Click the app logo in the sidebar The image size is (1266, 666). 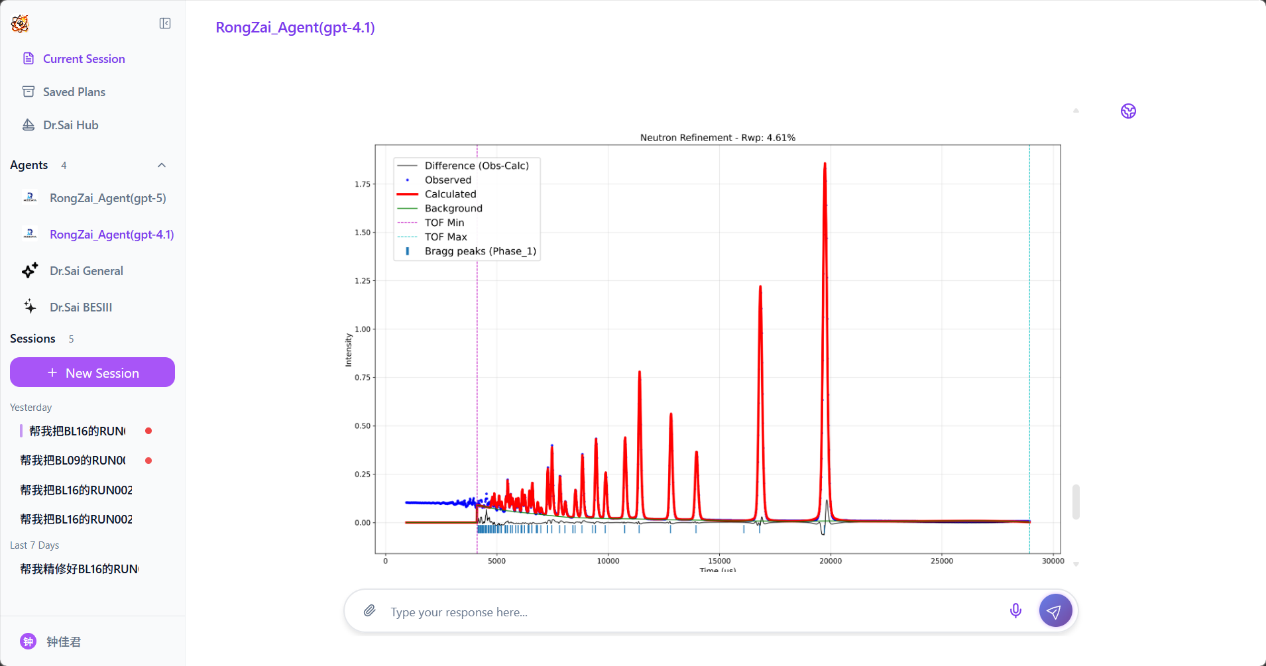tap(20, 24)
